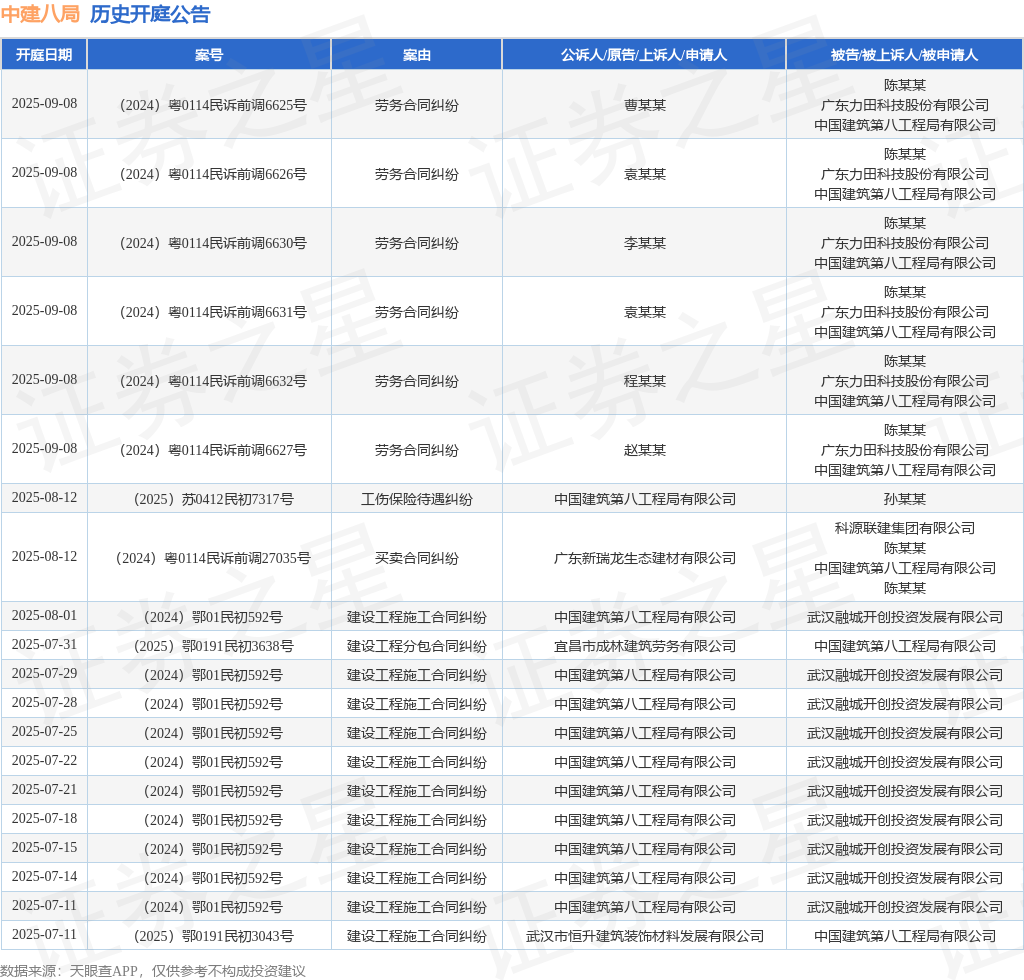Click the hearing date 2025-07-25
This screenshot has width=1024, height=980.
44,732
